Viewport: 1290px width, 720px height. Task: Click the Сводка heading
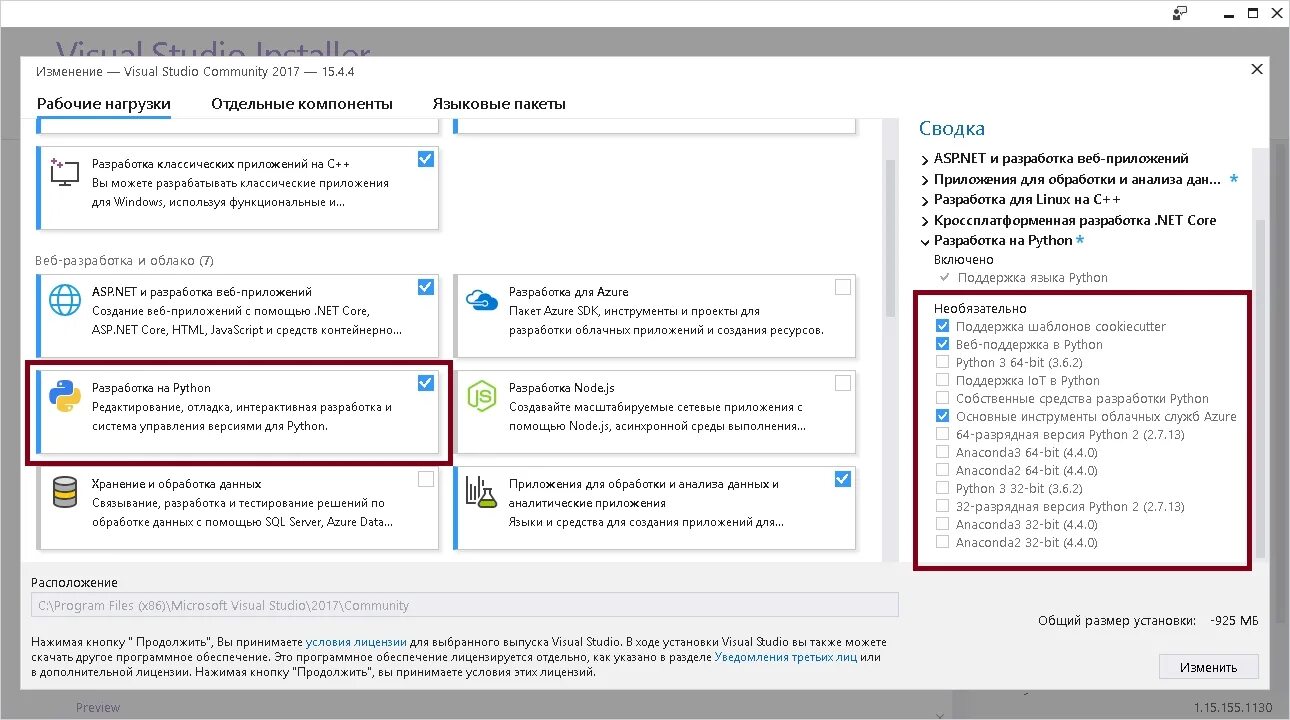pyautogui.click(x=952, y=128)
